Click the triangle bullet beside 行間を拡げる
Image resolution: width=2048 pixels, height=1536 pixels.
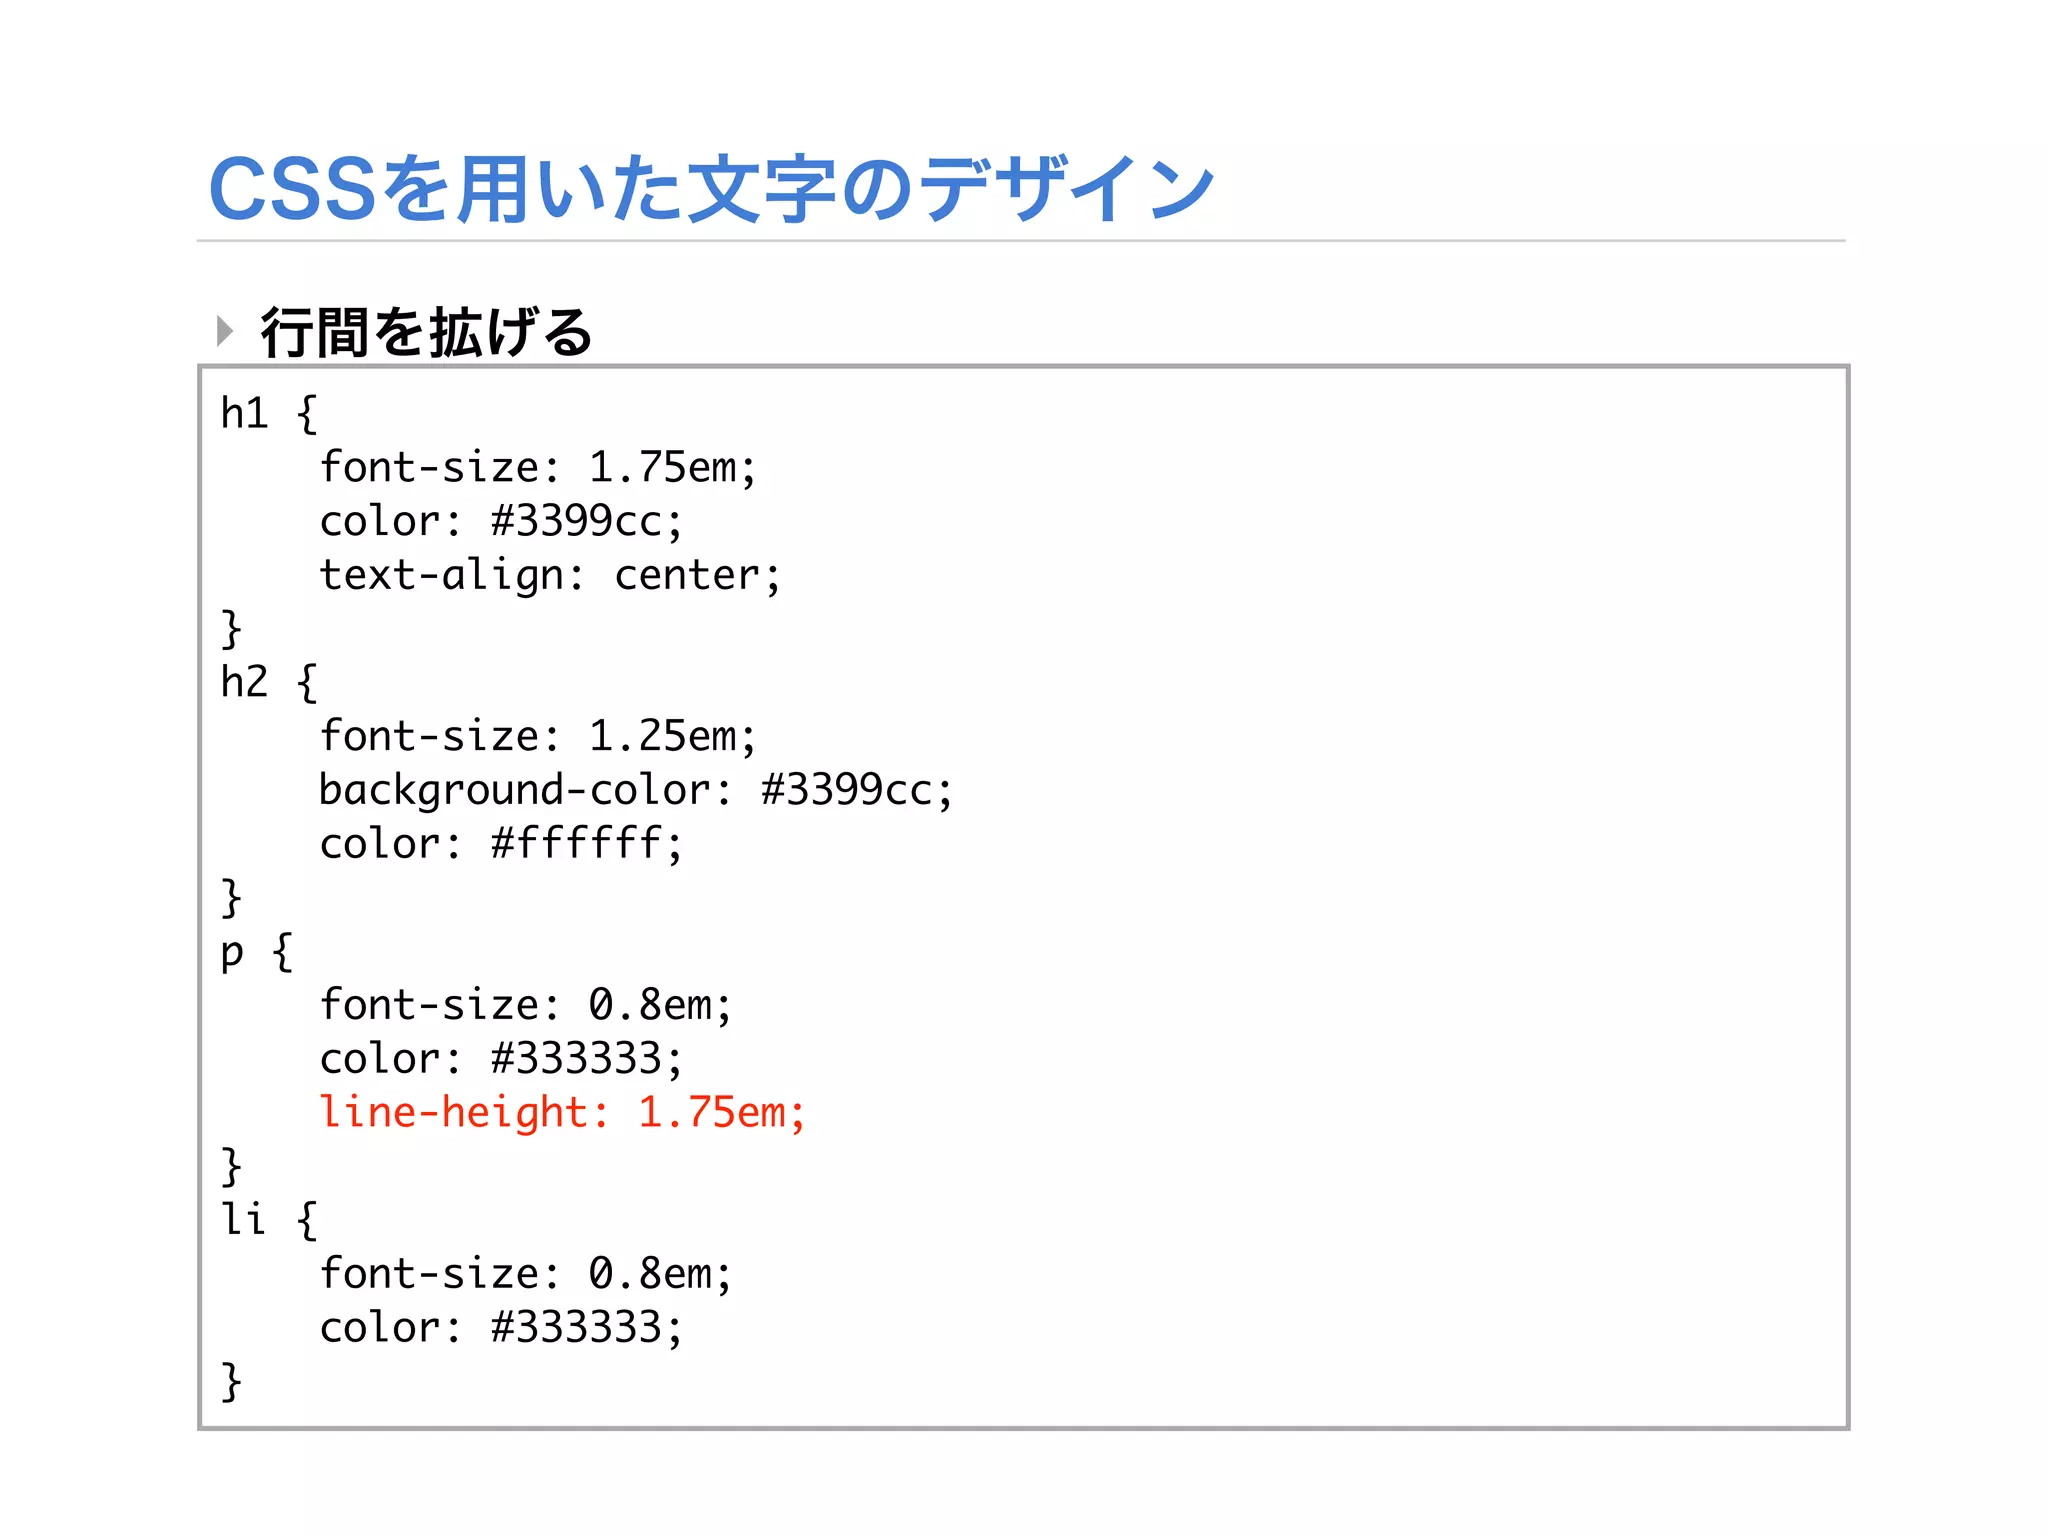click(x=225, y=330)
